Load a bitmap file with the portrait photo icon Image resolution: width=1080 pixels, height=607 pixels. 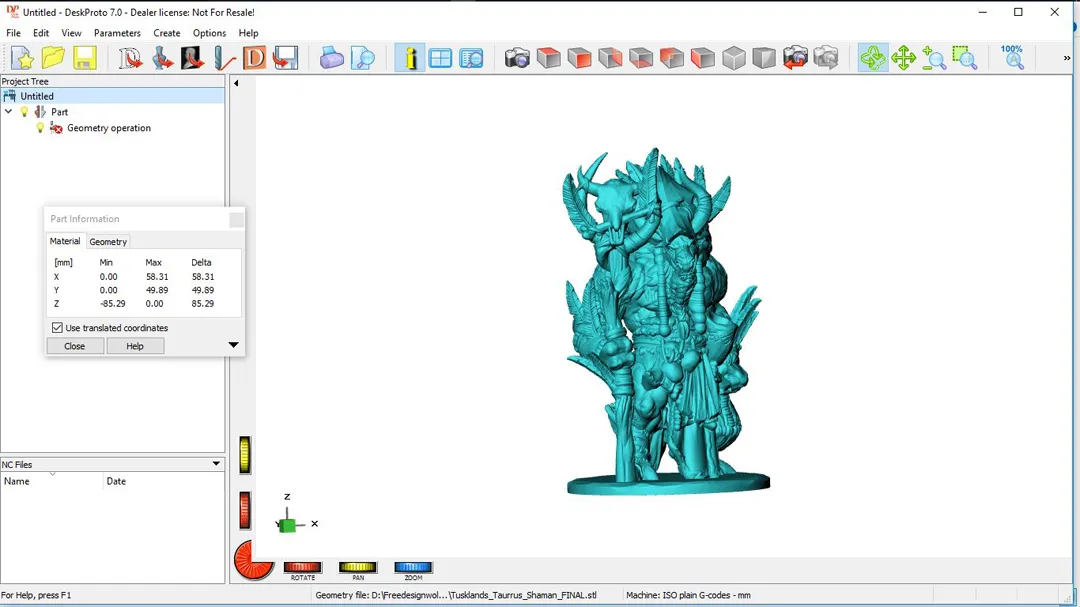[x=193, y=59]
